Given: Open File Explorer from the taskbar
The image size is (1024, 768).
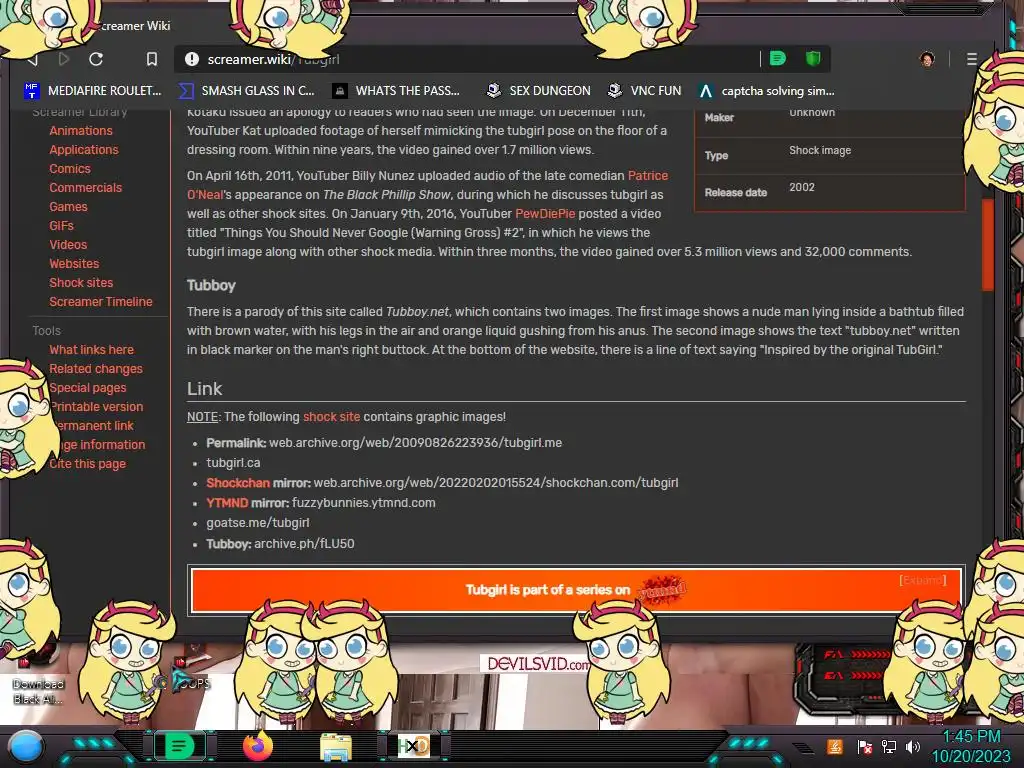Looking at the screenshot, I should coord(336,746).
